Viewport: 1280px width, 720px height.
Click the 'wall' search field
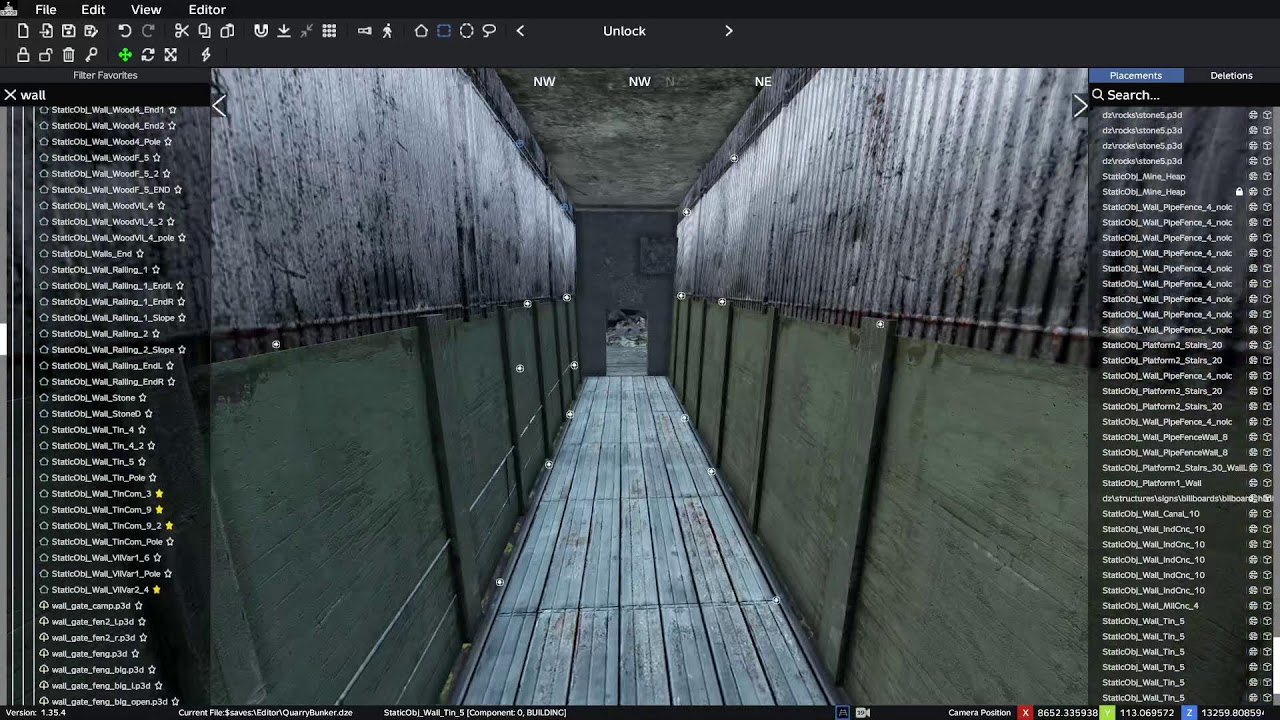click(115, 95)
